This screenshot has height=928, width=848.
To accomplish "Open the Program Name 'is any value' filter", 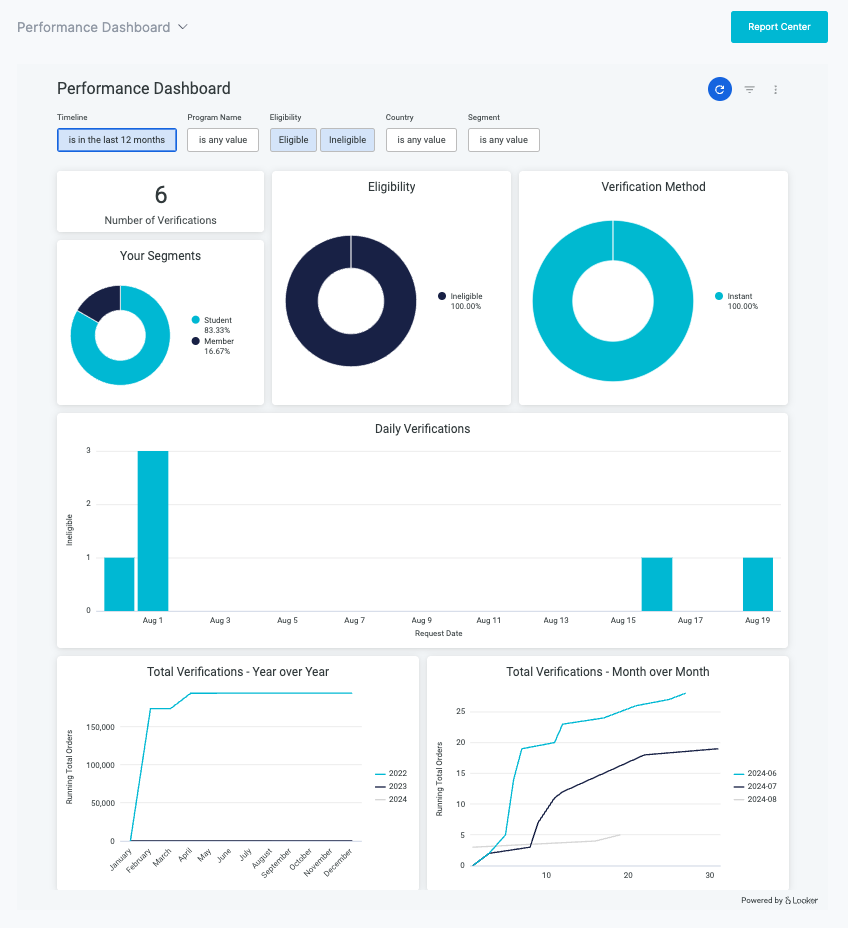I will [223, 140].
